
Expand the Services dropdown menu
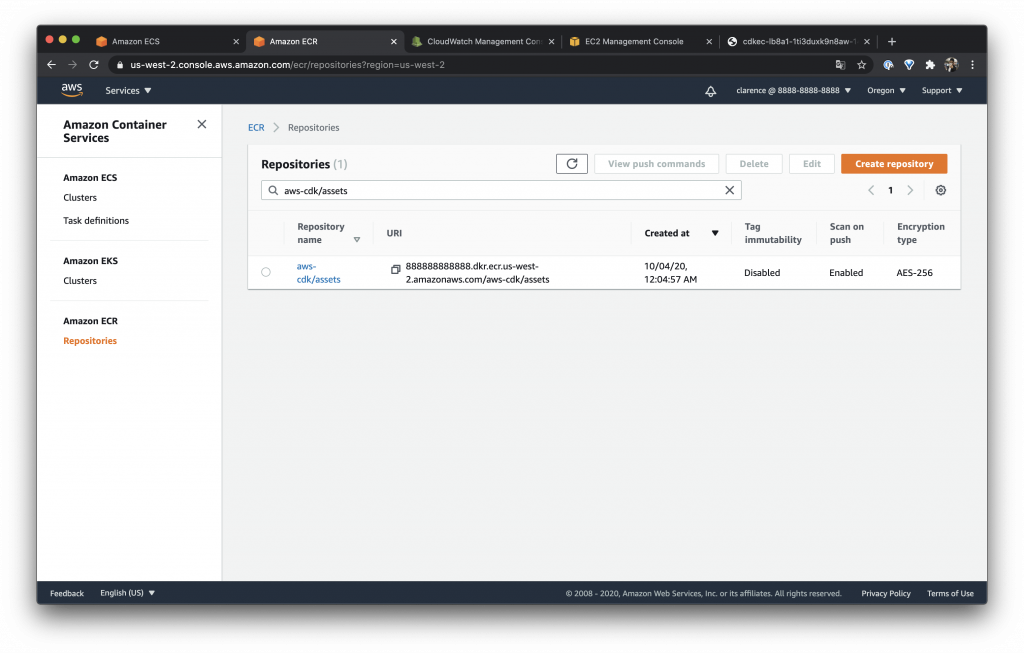tap(128, 91)
